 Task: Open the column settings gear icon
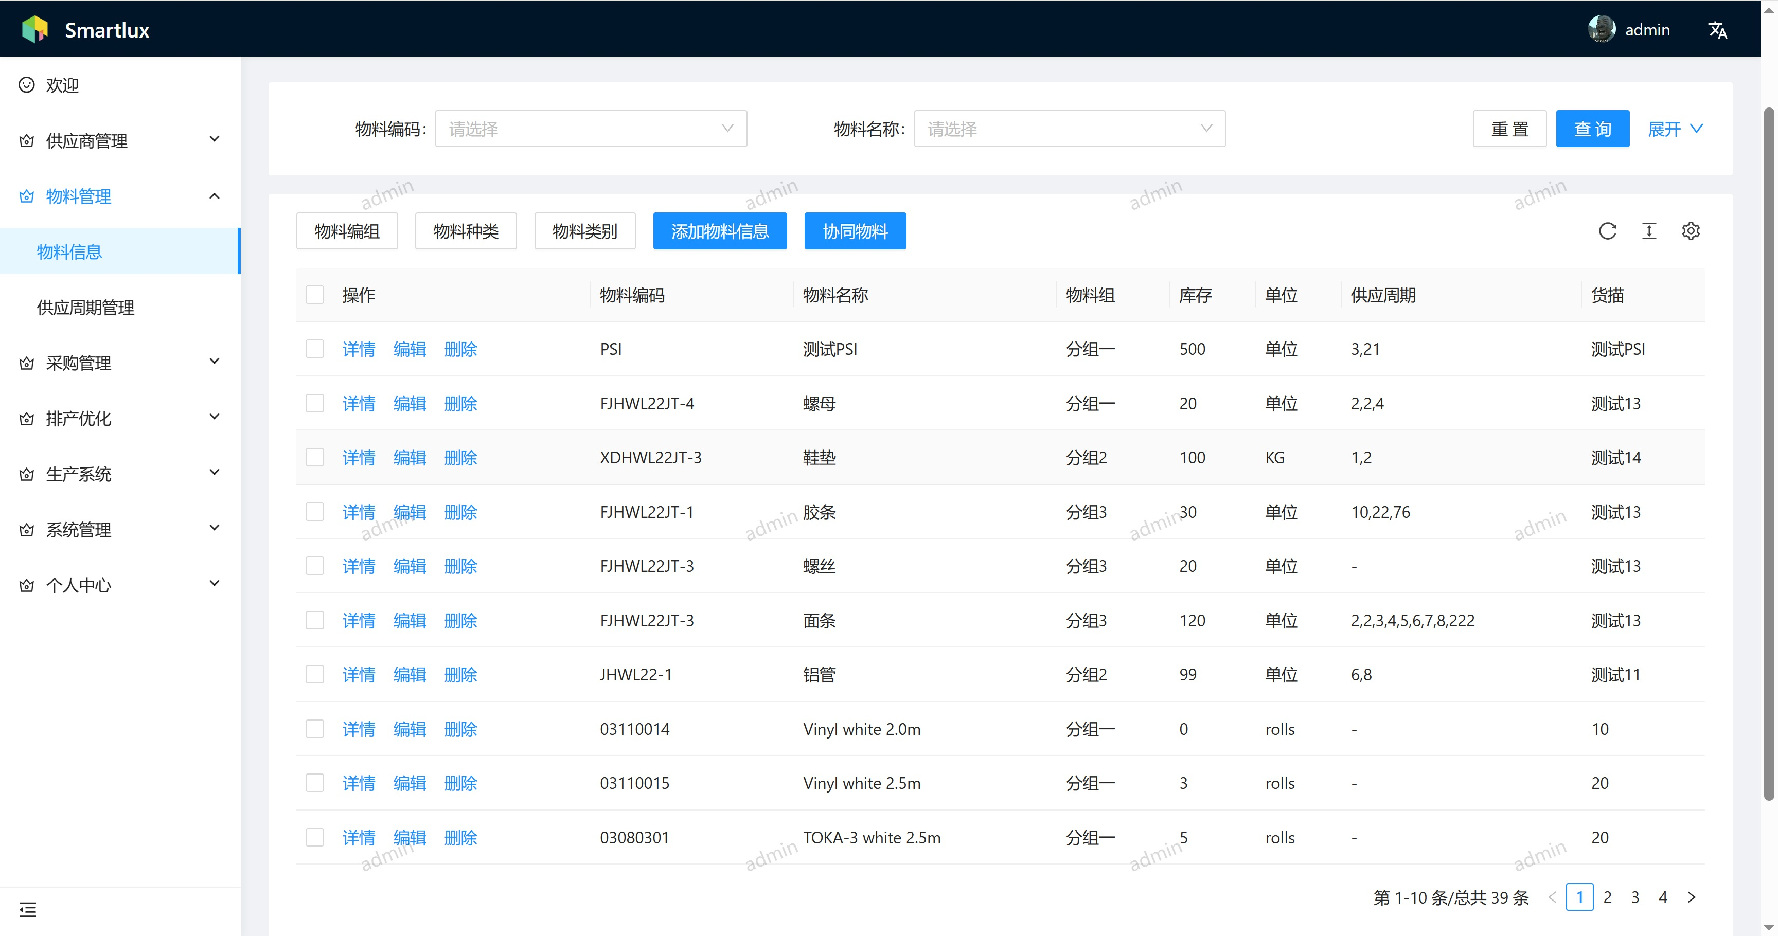click(x=1691, y=231)
